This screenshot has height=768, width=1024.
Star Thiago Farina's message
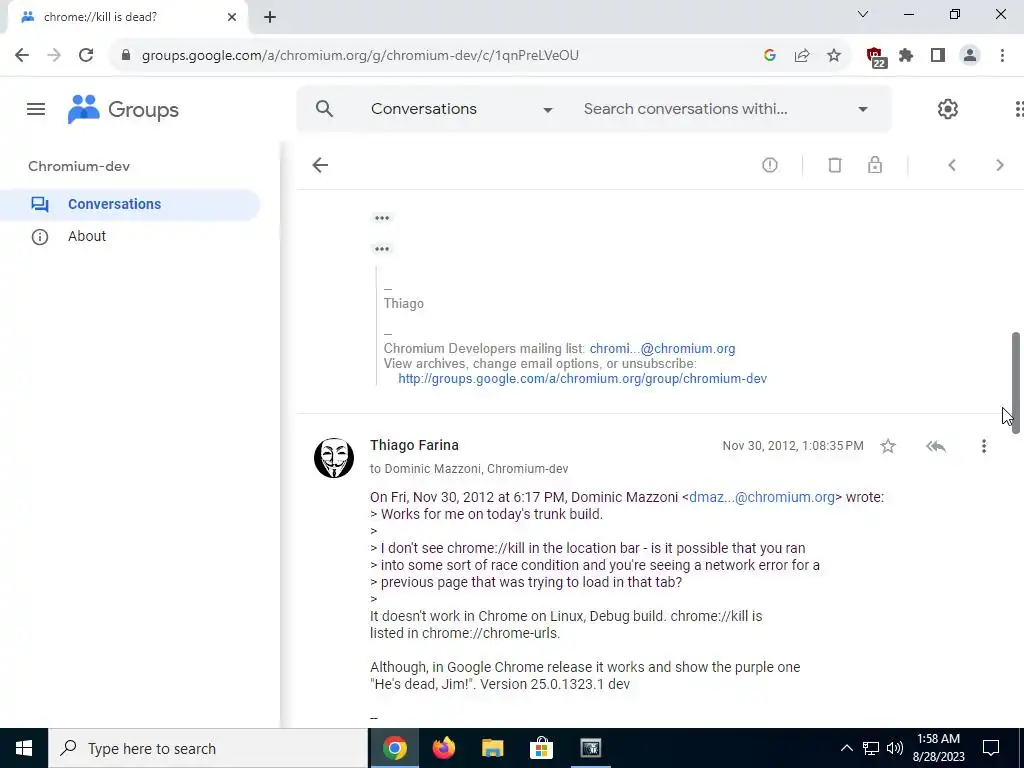[x=888, y=446]
